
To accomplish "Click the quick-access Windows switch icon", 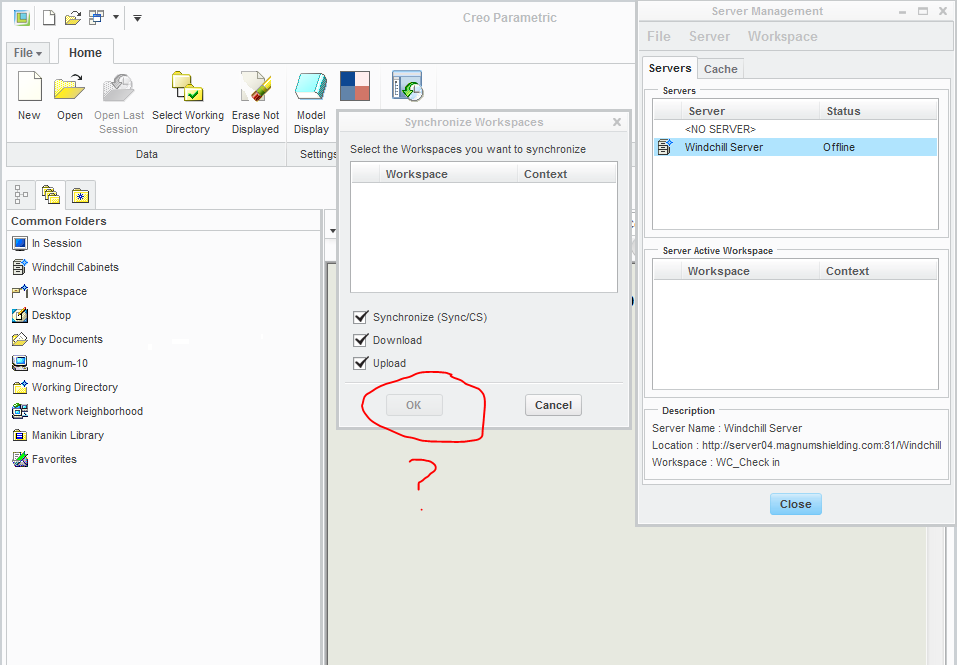I will [96, 18].
